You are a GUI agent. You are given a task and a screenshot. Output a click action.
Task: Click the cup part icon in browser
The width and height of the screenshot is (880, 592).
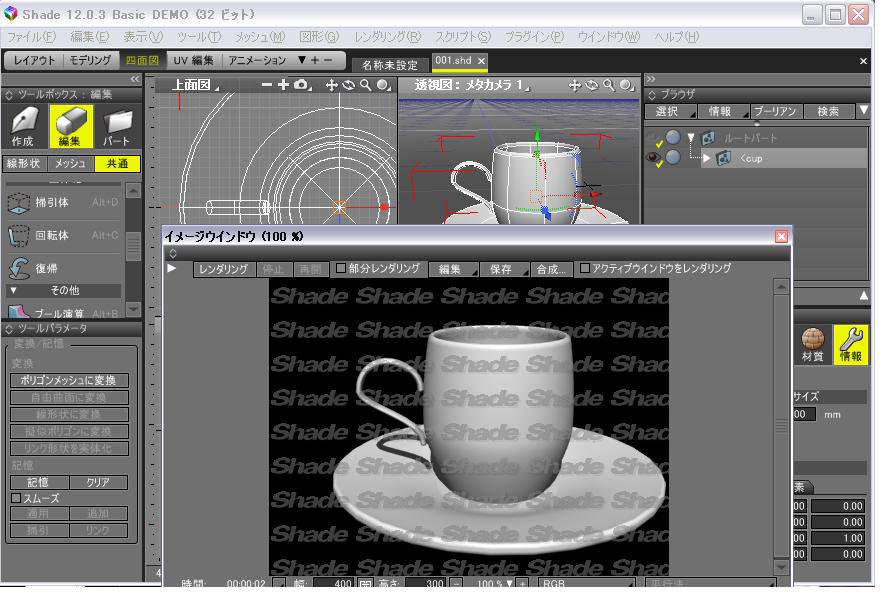[723, 158]
